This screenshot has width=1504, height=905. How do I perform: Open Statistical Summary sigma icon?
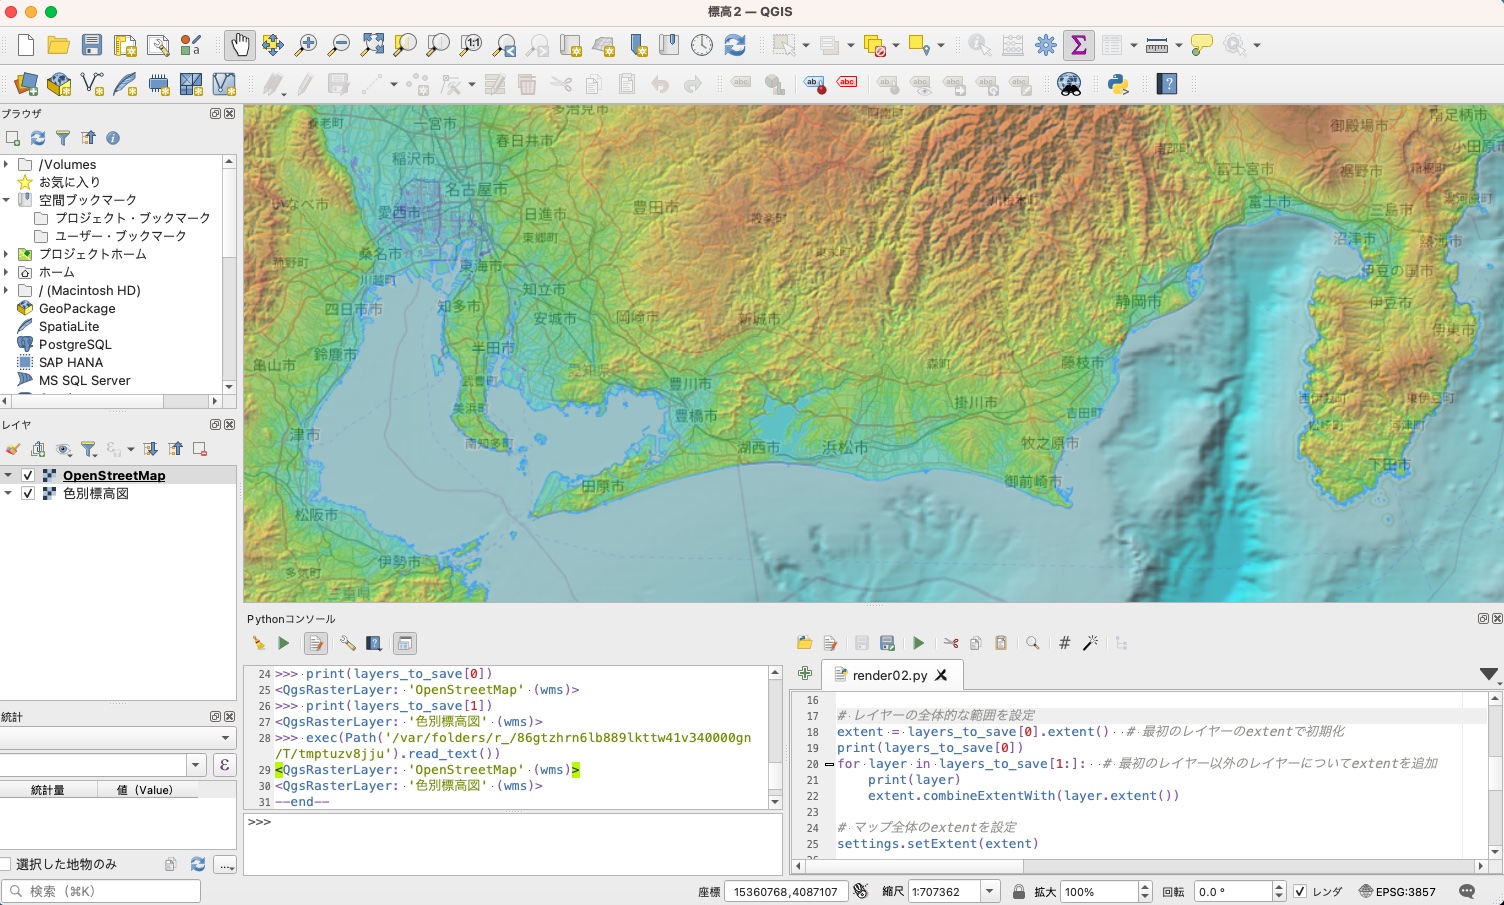tap(1078, 45)
